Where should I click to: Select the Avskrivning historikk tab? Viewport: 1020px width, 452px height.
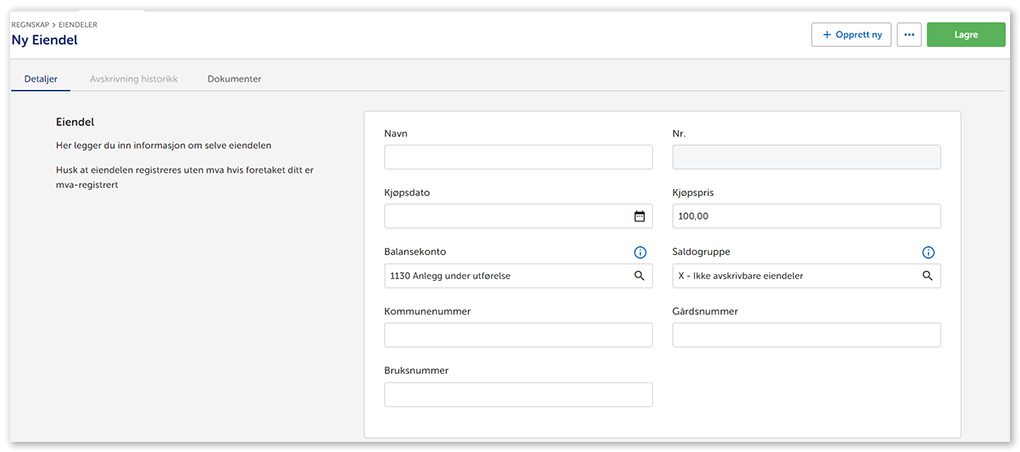pos(134,79)
